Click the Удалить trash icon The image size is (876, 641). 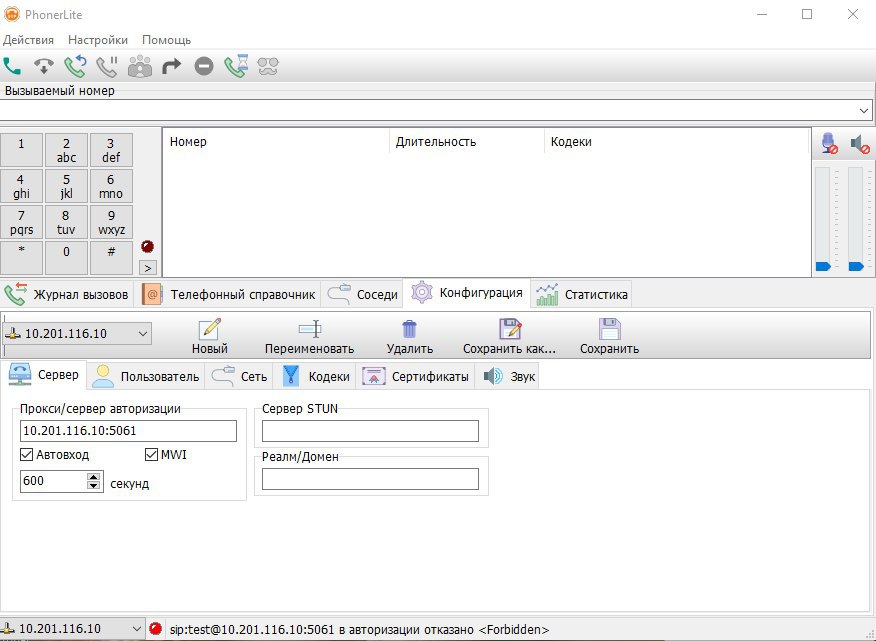coord(410,329)
